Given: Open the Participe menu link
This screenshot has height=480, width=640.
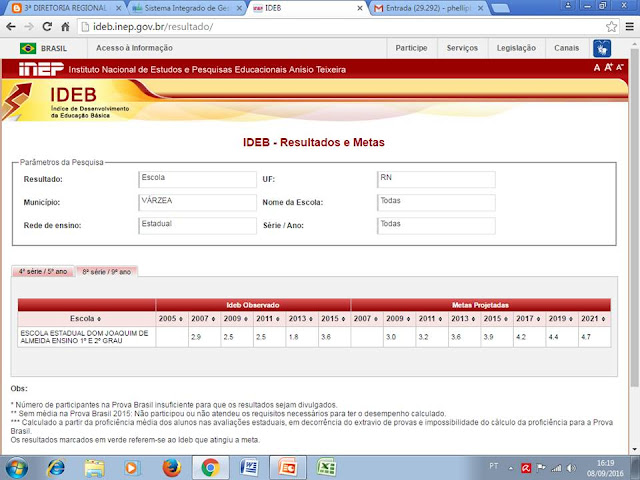Looking at the screenshot, I should point(411,48).
